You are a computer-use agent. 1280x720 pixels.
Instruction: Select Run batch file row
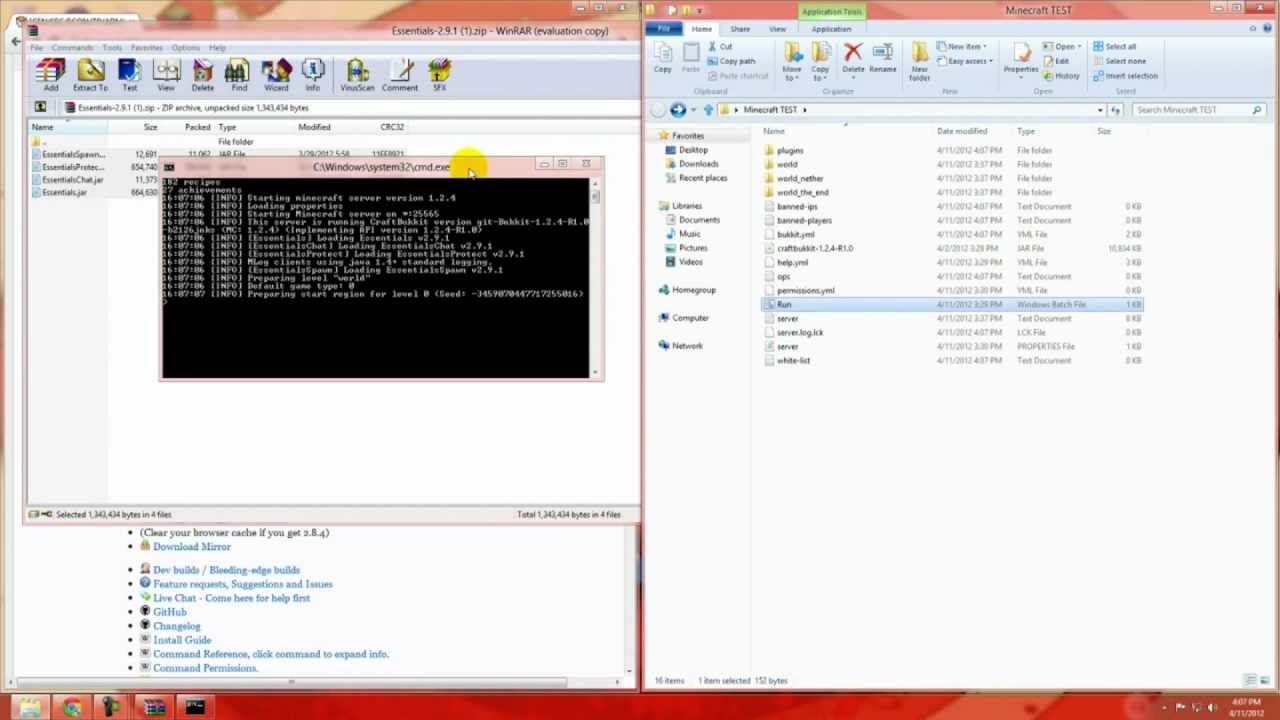(x=953, y=304)
